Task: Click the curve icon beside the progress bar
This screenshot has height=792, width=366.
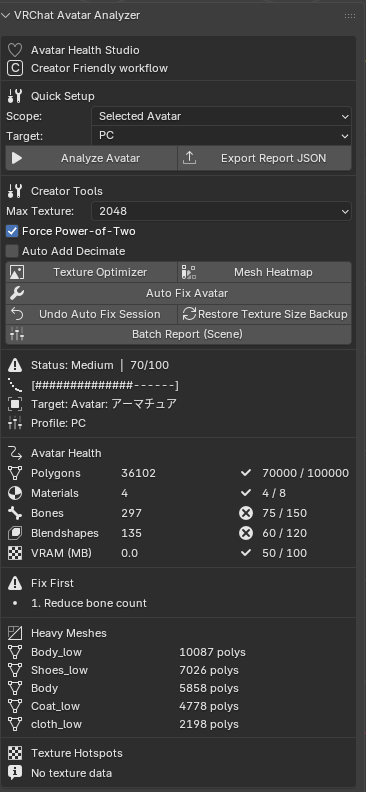Action: tap(16, 386)
